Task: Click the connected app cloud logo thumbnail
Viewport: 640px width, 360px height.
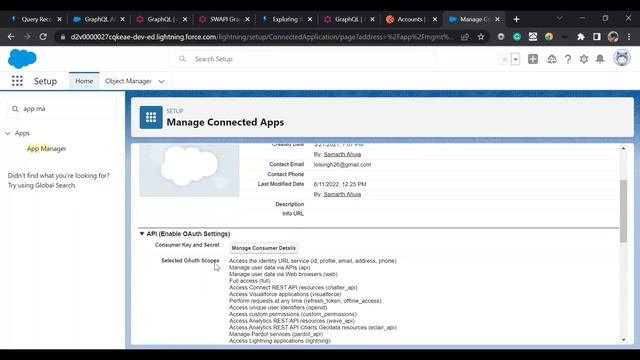Action: click(189, 169)
